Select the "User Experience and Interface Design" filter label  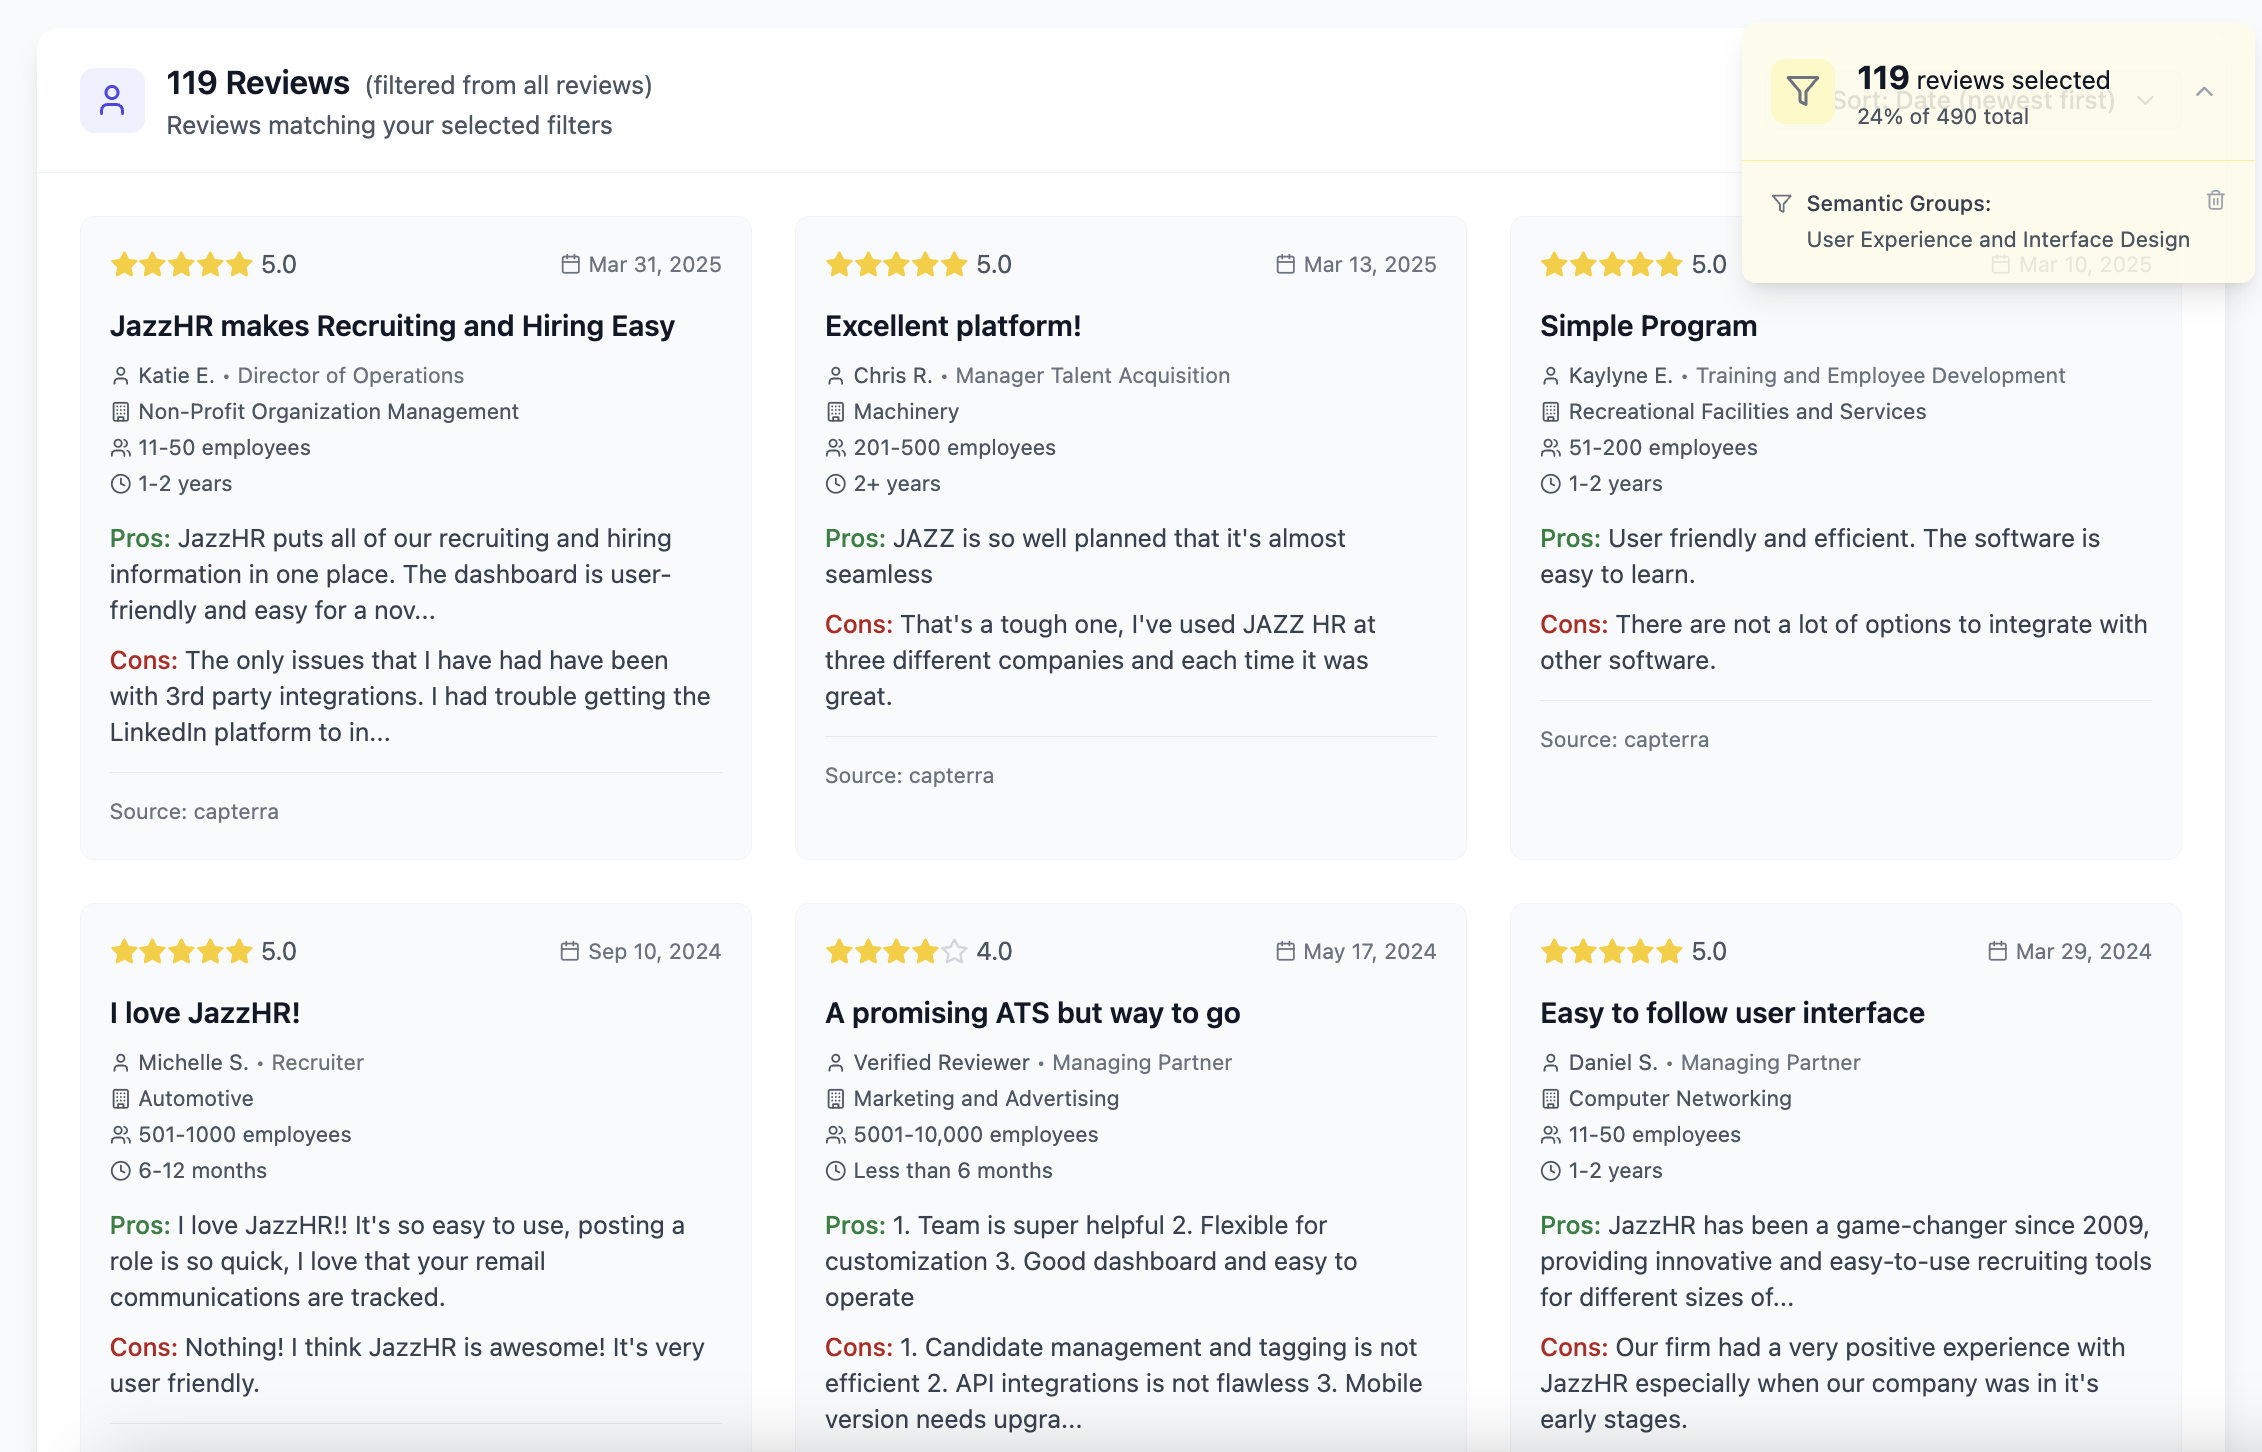[1997, 240]
